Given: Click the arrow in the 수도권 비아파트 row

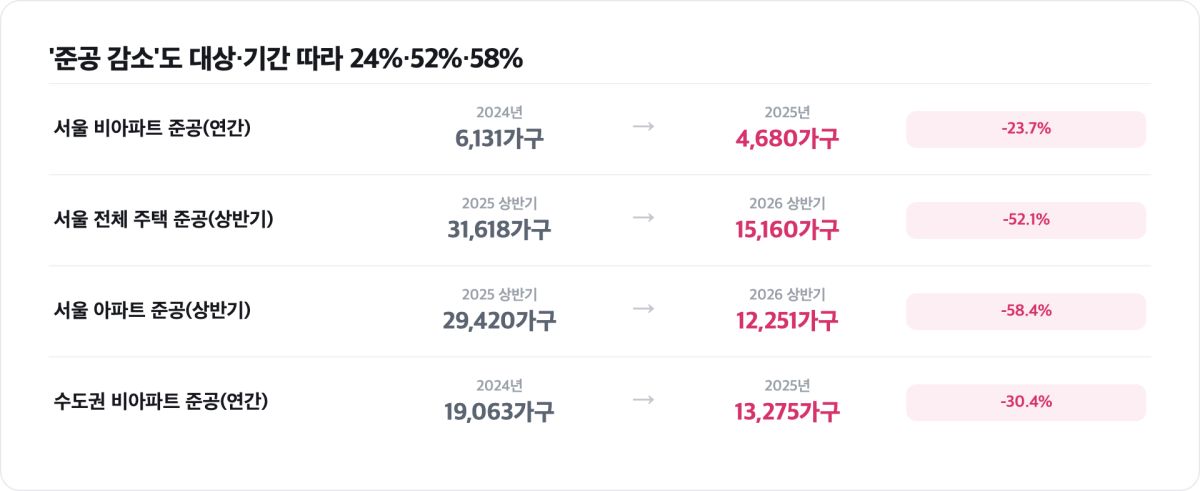Looking at the screenshot, I should [x=644, y=401].
